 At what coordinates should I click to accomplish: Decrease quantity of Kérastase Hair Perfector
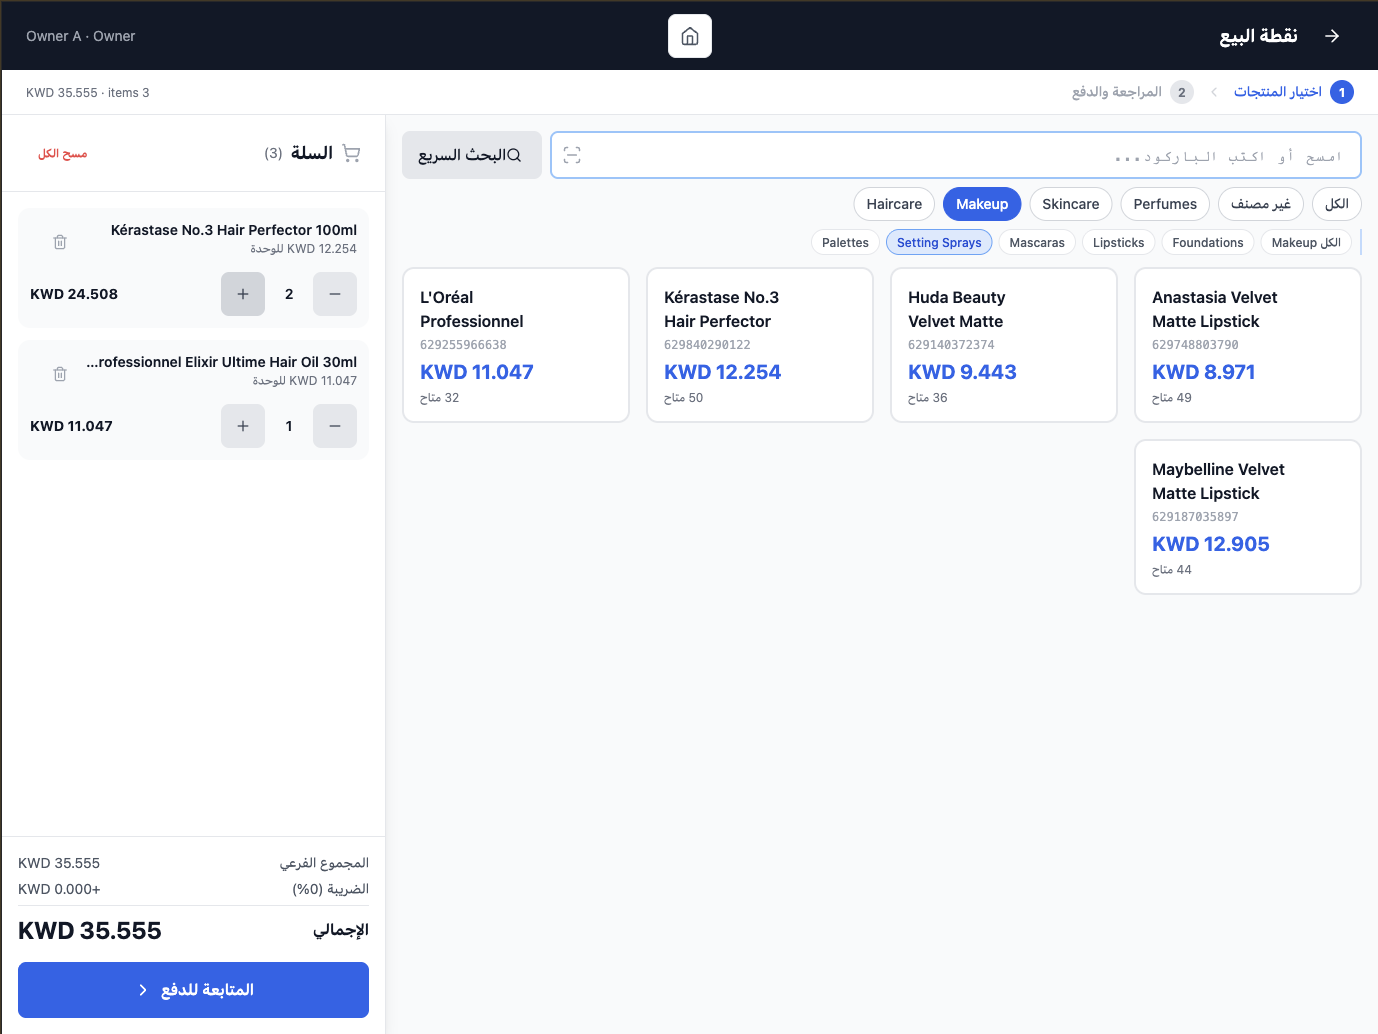click(335, 294)
